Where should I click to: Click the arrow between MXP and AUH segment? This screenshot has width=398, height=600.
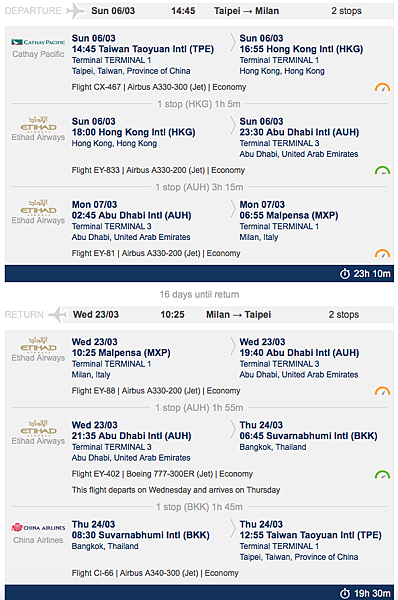point(233,346)
